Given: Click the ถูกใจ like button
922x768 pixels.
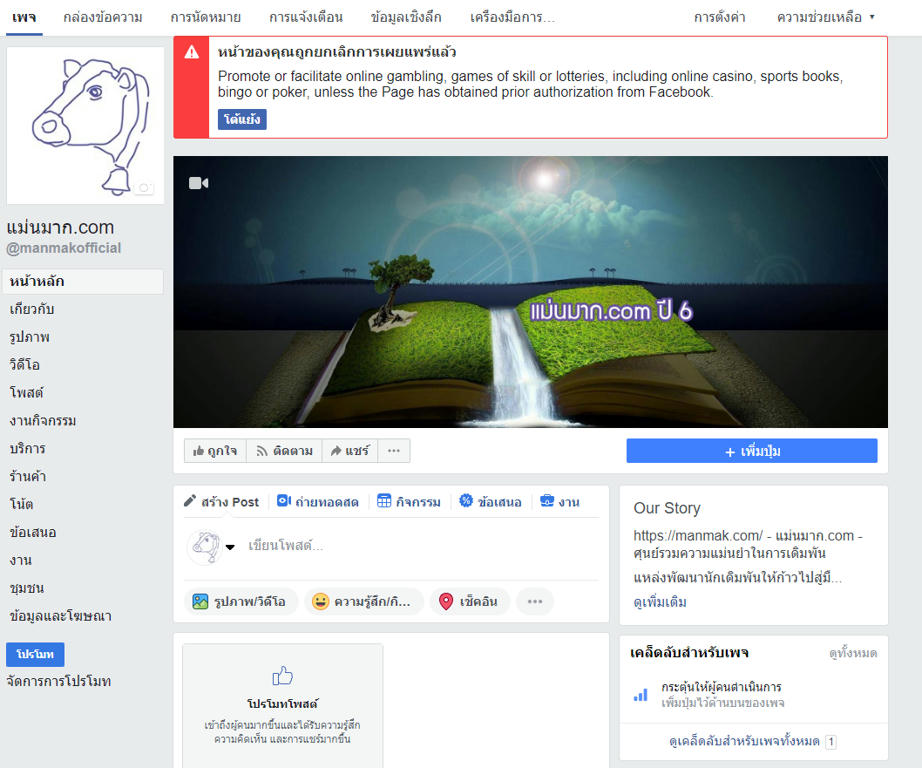Looking at the screenshot, I should click(215, 451).
